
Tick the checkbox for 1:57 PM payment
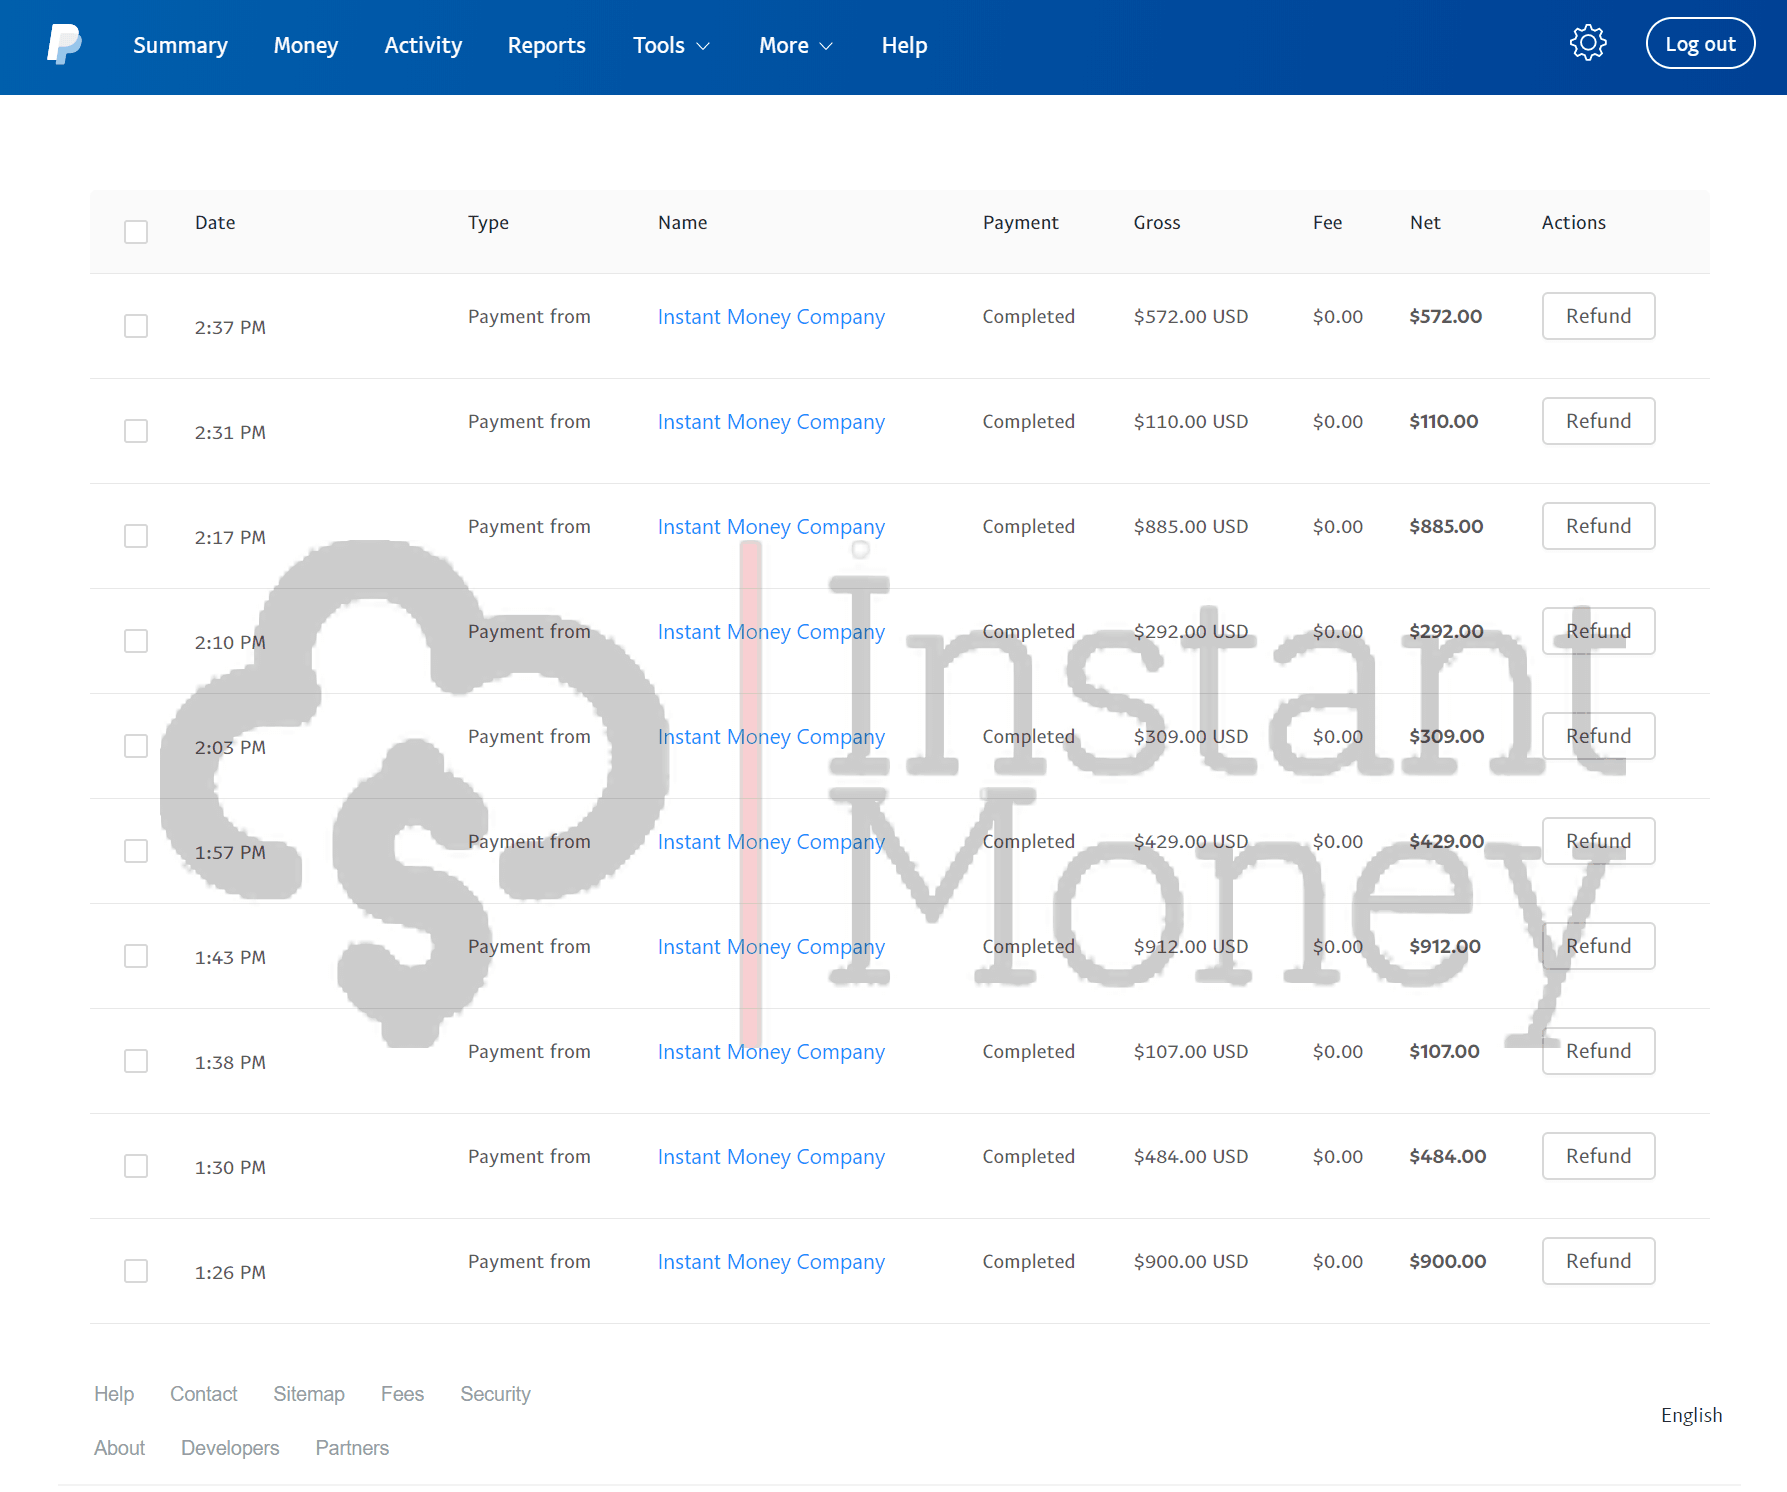136,851
